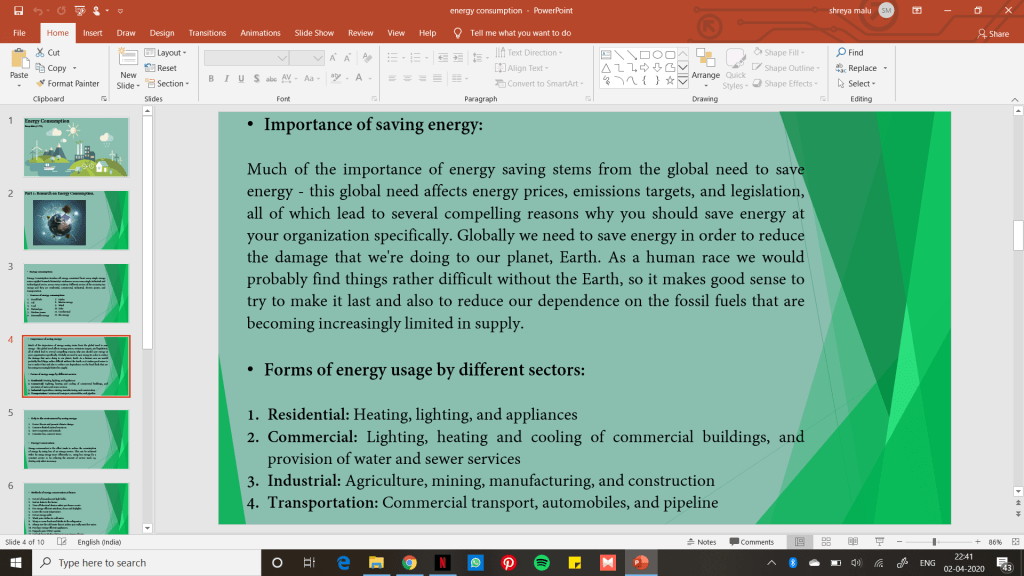The image size is (1024, 576).
Task: Switch to the Slide Show tab
Action: click(310, 33)
